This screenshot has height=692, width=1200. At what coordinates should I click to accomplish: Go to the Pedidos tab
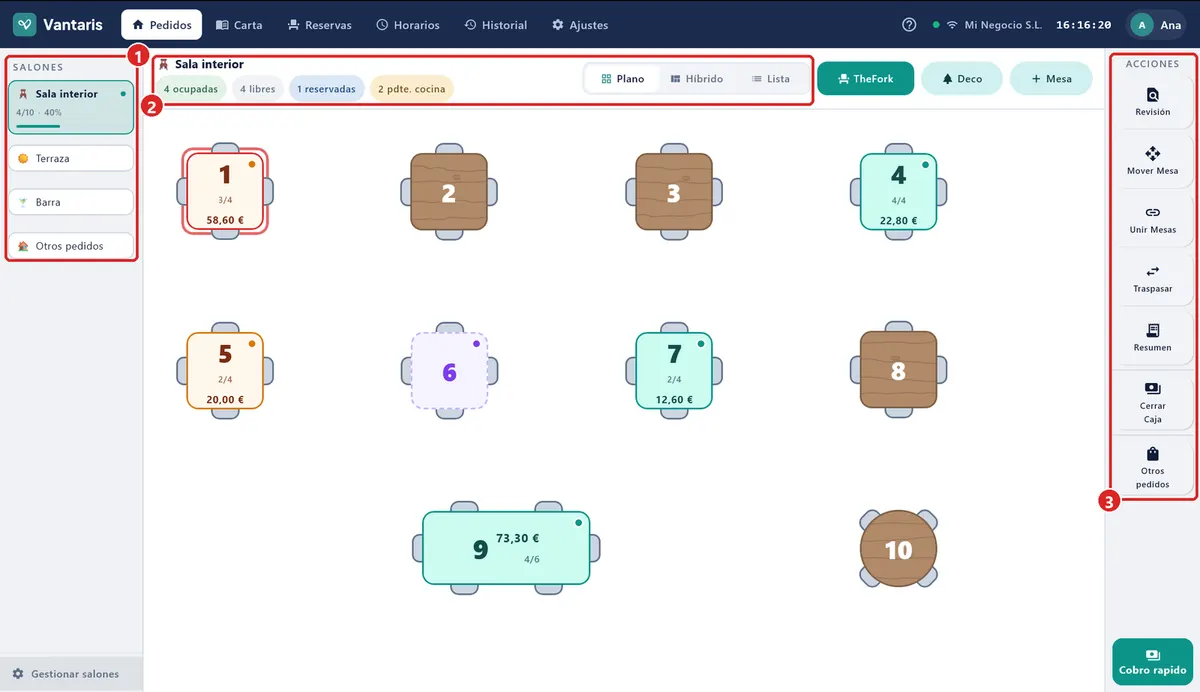point(162,25)
